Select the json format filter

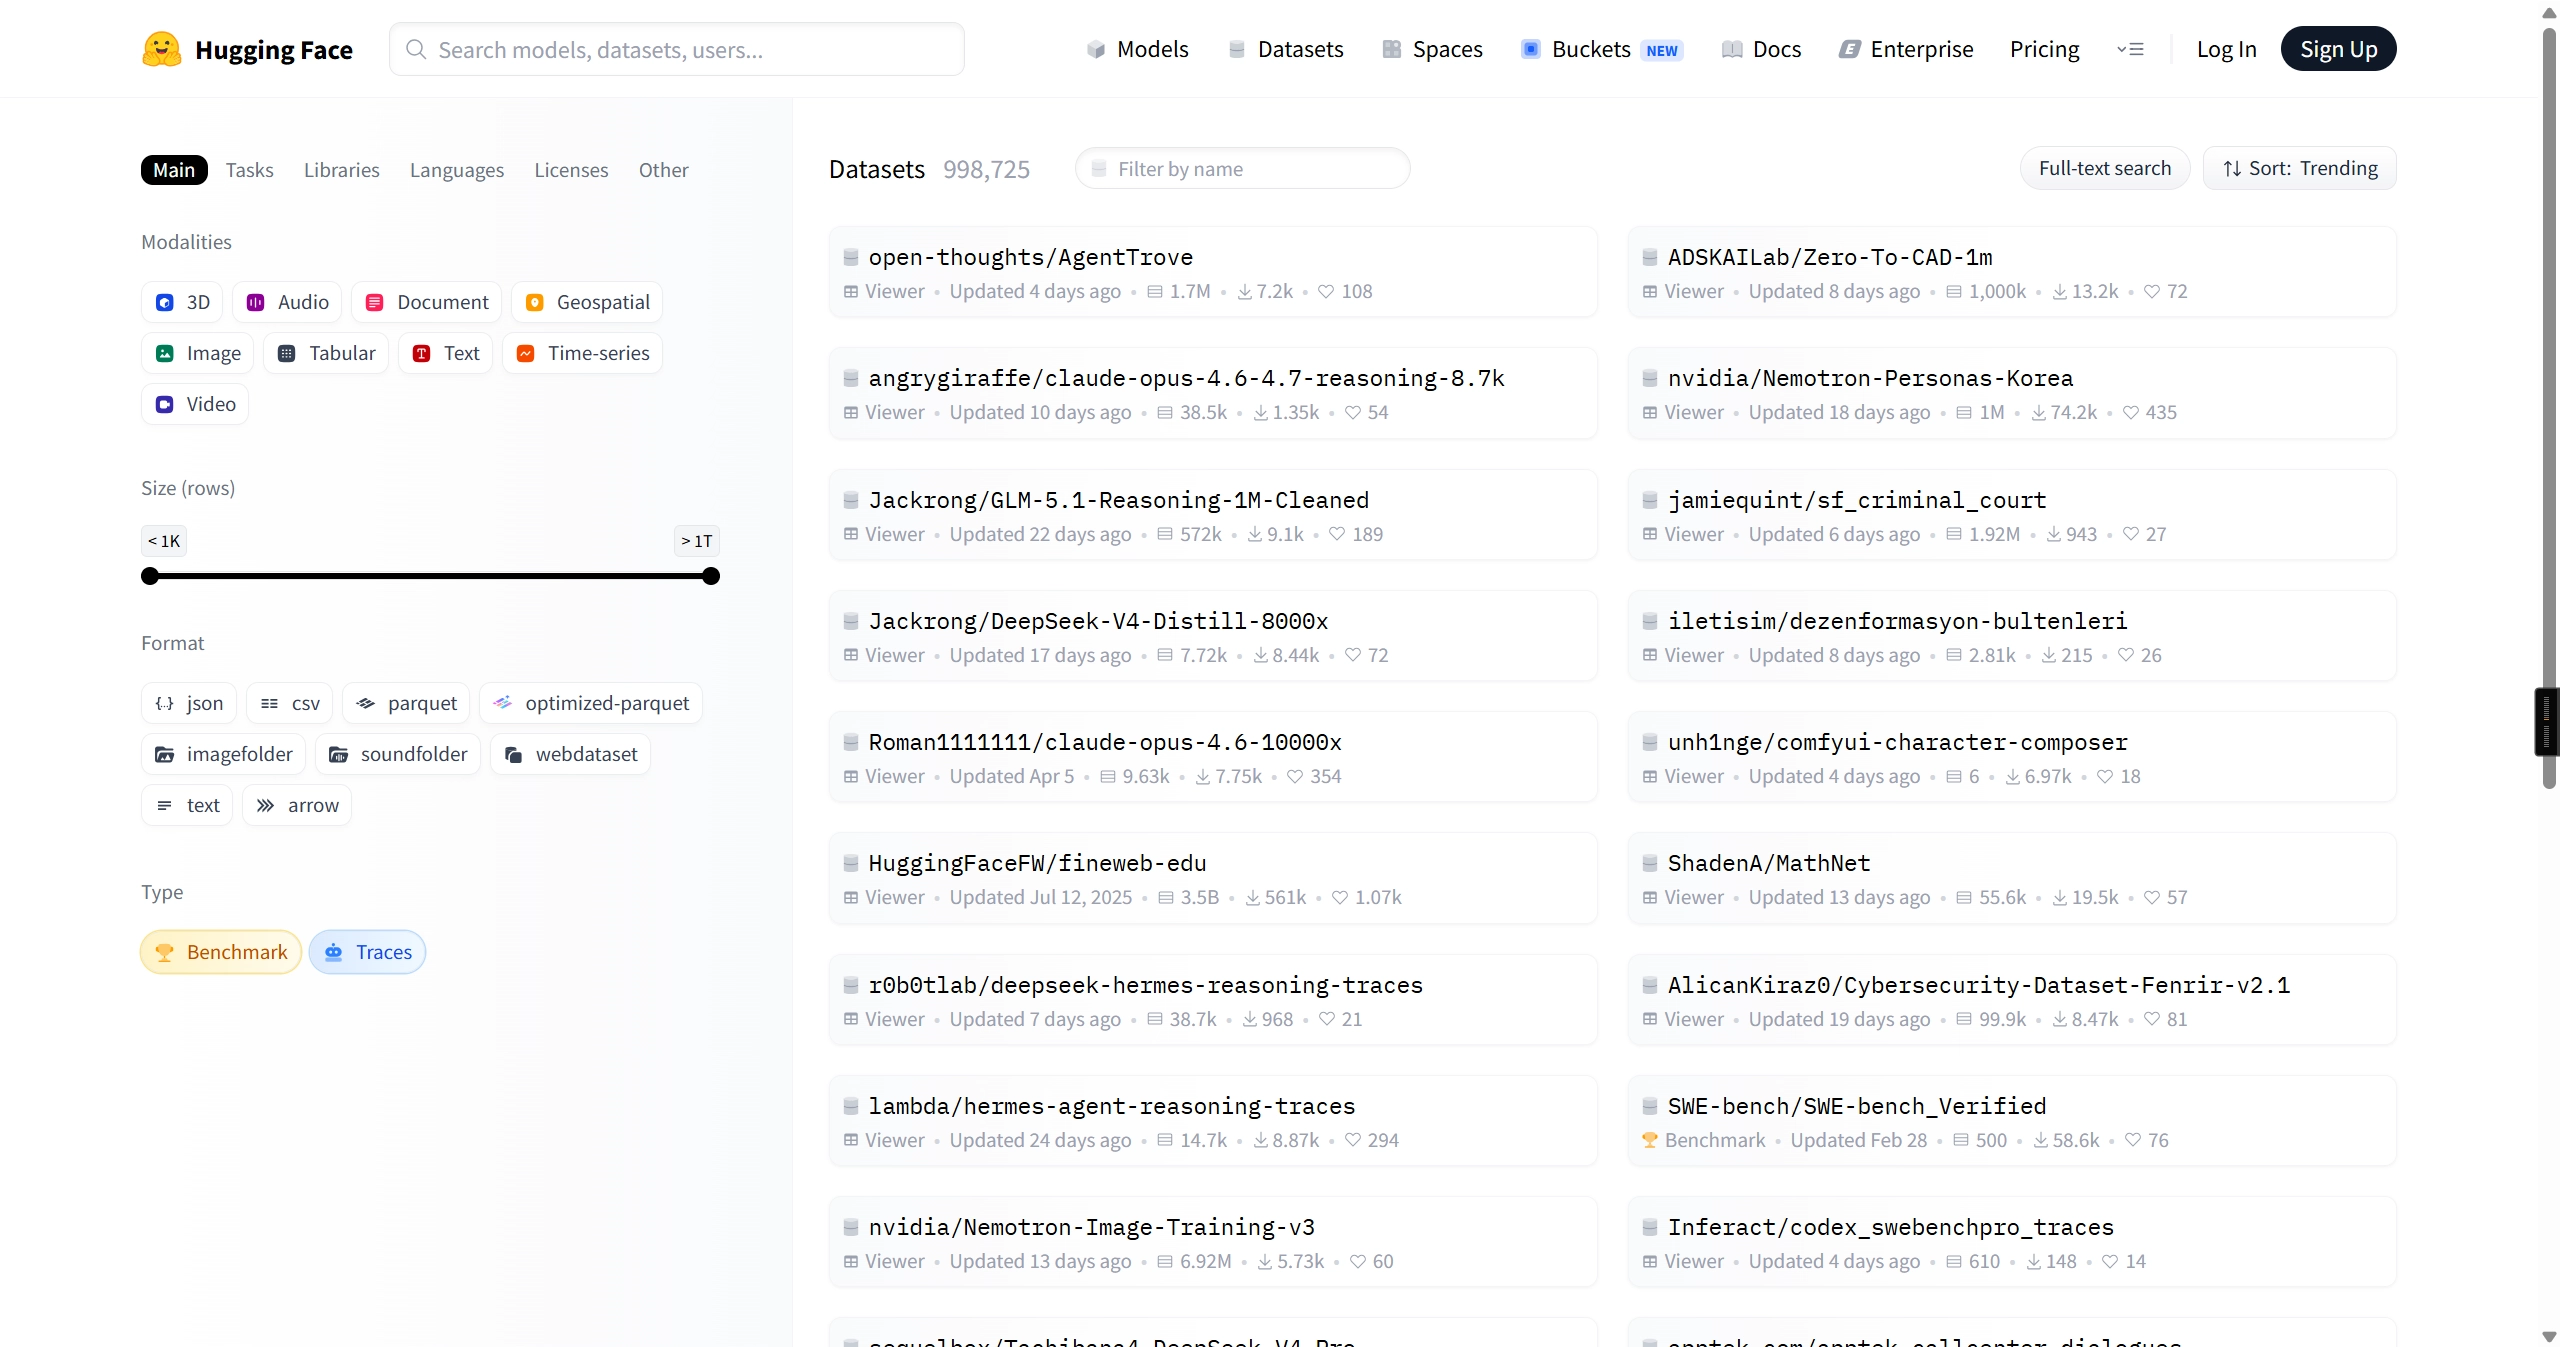[189, 703]
